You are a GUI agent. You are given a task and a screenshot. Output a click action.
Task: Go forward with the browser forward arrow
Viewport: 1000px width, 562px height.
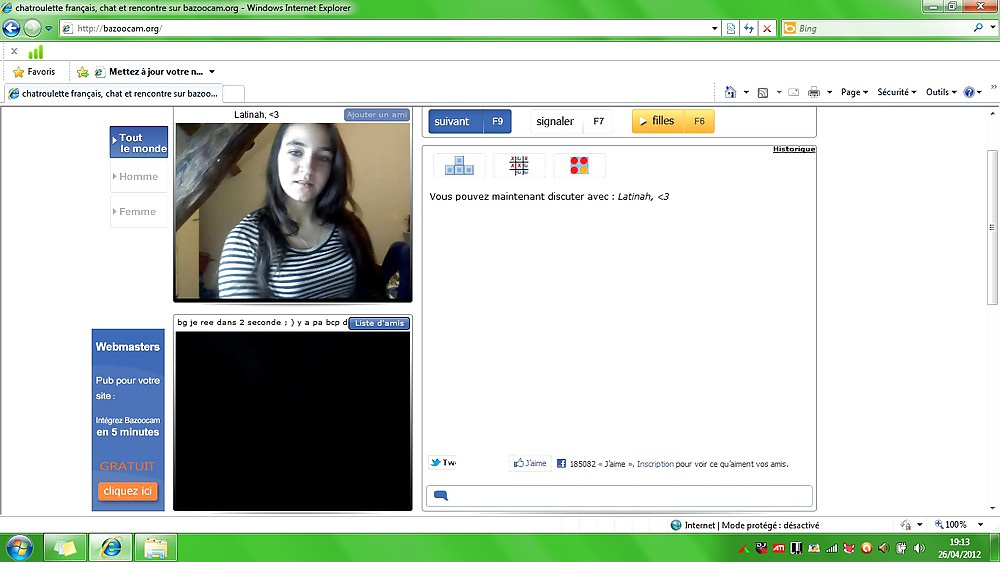click(32, 28)
